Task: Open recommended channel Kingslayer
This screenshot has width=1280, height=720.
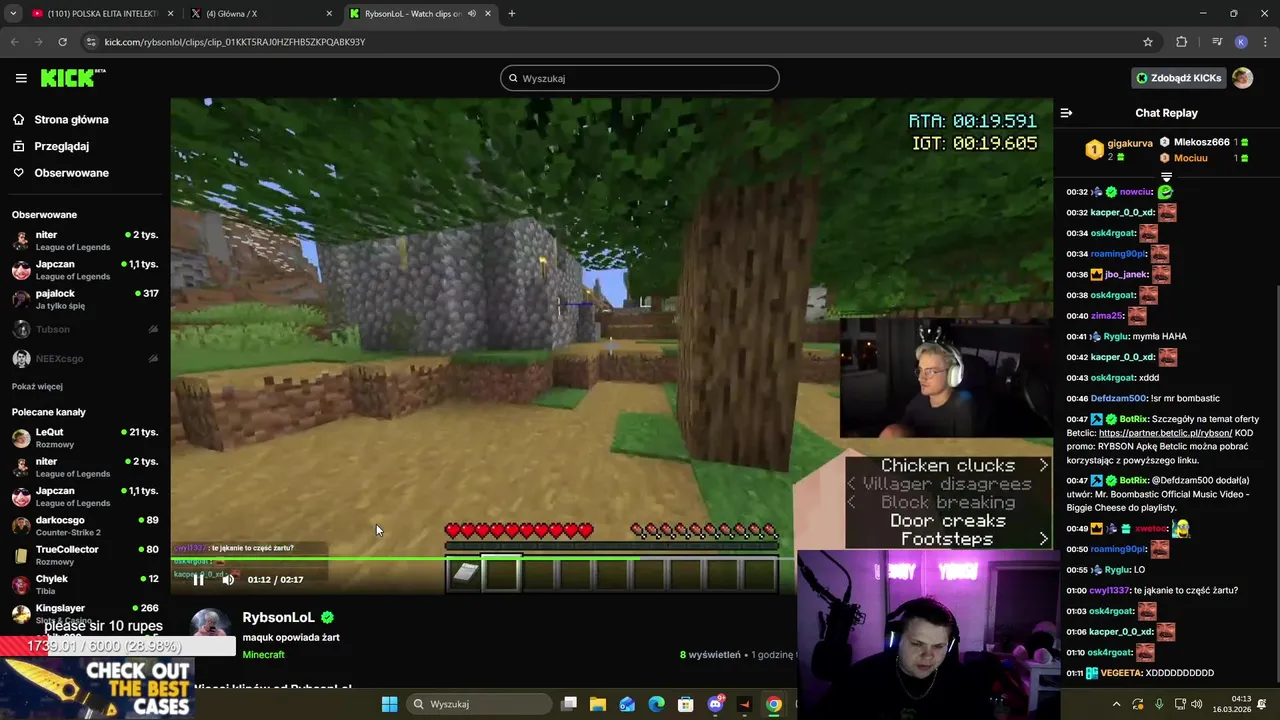Action: (85, 613)
